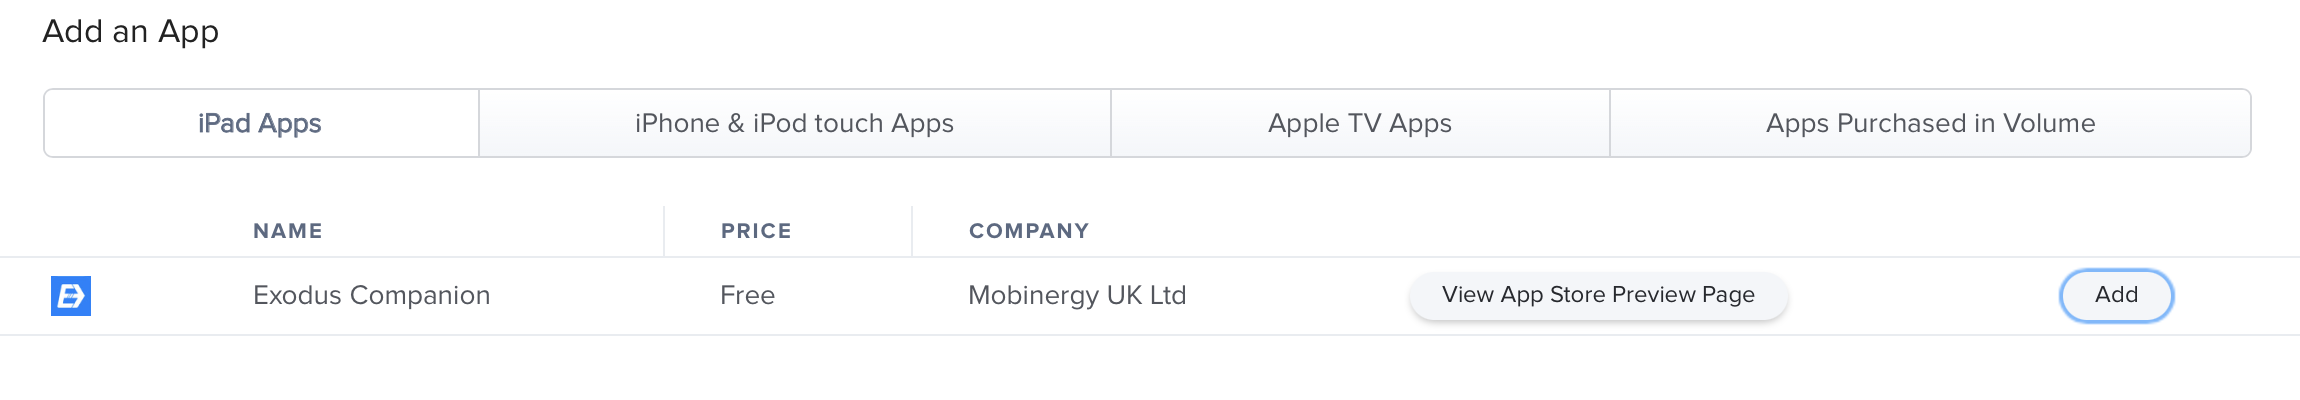Image resolution: width=2300 pixels, height=400 pixels.
Task: Open the iPhone & iPod touch Apps tab
Action: coord(795,123)
